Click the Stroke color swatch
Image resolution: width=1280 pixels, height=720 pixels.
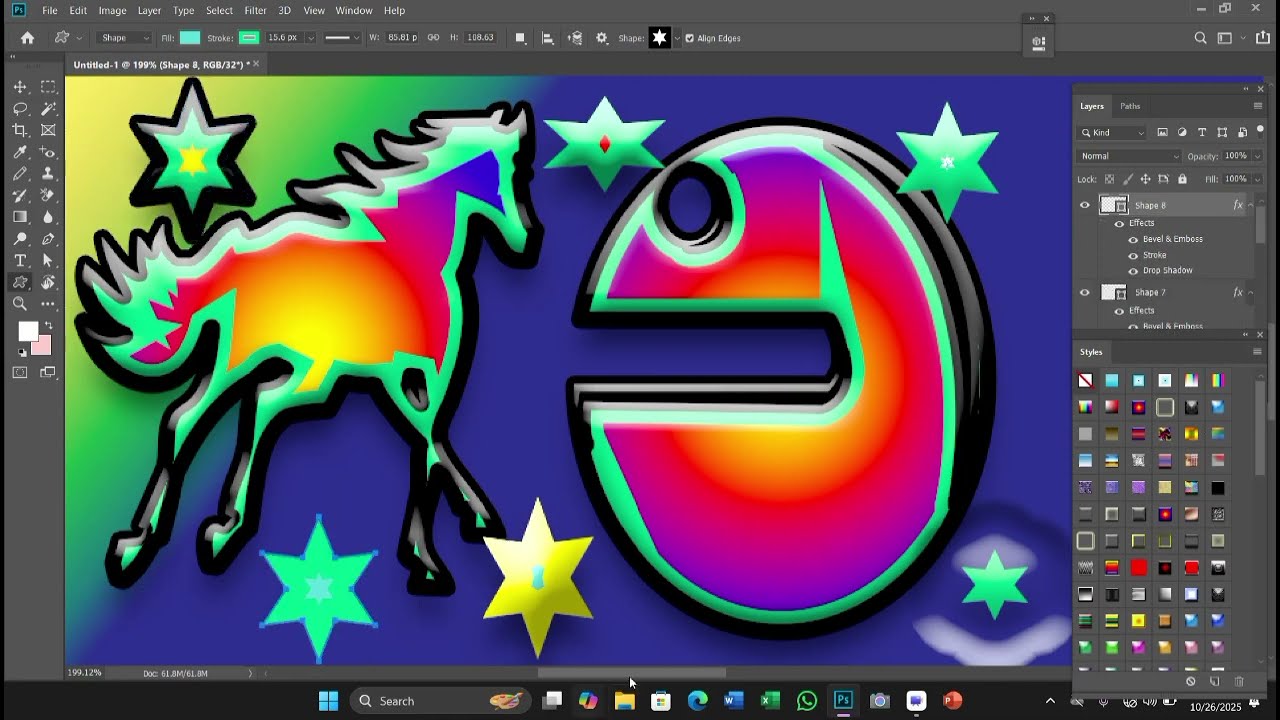tap(249, 38)
